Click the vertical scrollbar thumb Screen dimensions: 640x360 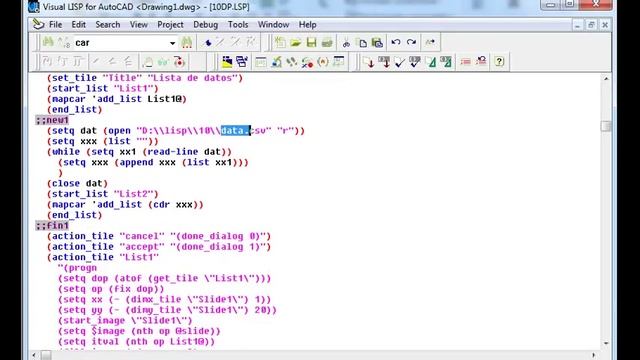[606, 126]
